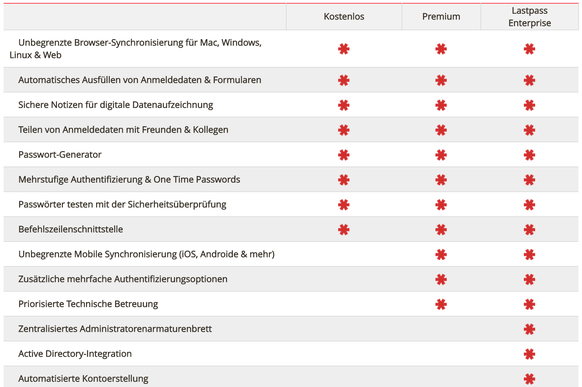This screenshot has height=387, width=582.
Task: Click the Befehlszeilenschnittstelle feature text
Action: [71, 229]
